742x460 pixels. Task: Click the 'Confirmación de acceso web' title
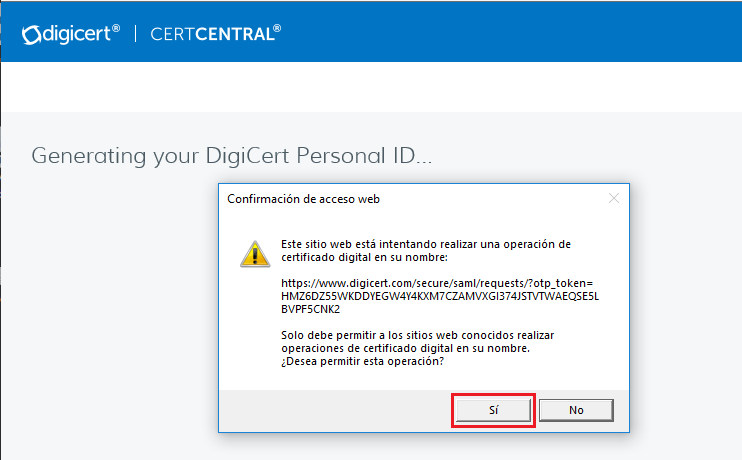[303, 199]
